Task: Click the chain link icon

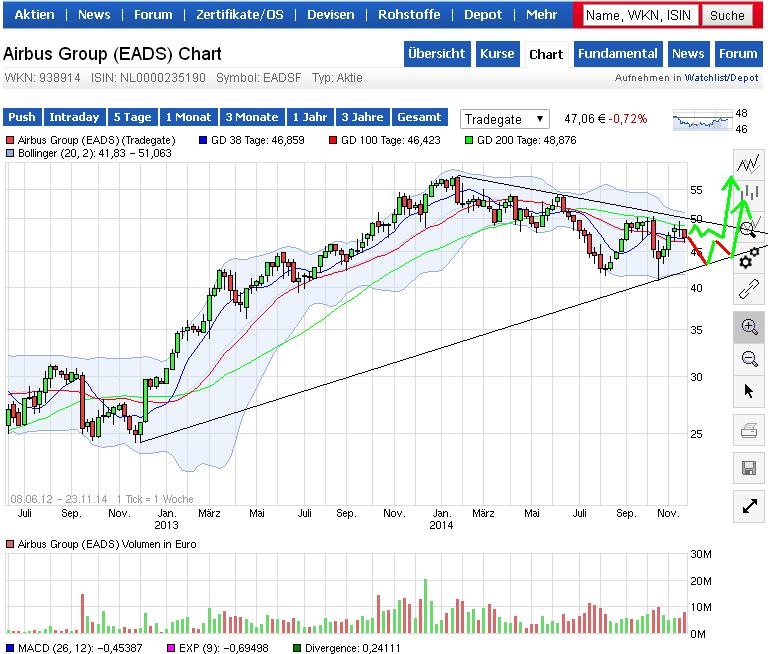Action: click(749, 291)
